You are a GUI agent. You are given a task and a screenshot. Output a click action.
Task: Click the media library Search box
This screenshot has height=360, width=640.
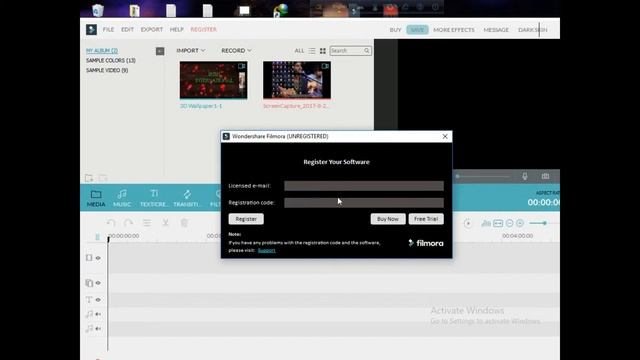pos(351,51)
